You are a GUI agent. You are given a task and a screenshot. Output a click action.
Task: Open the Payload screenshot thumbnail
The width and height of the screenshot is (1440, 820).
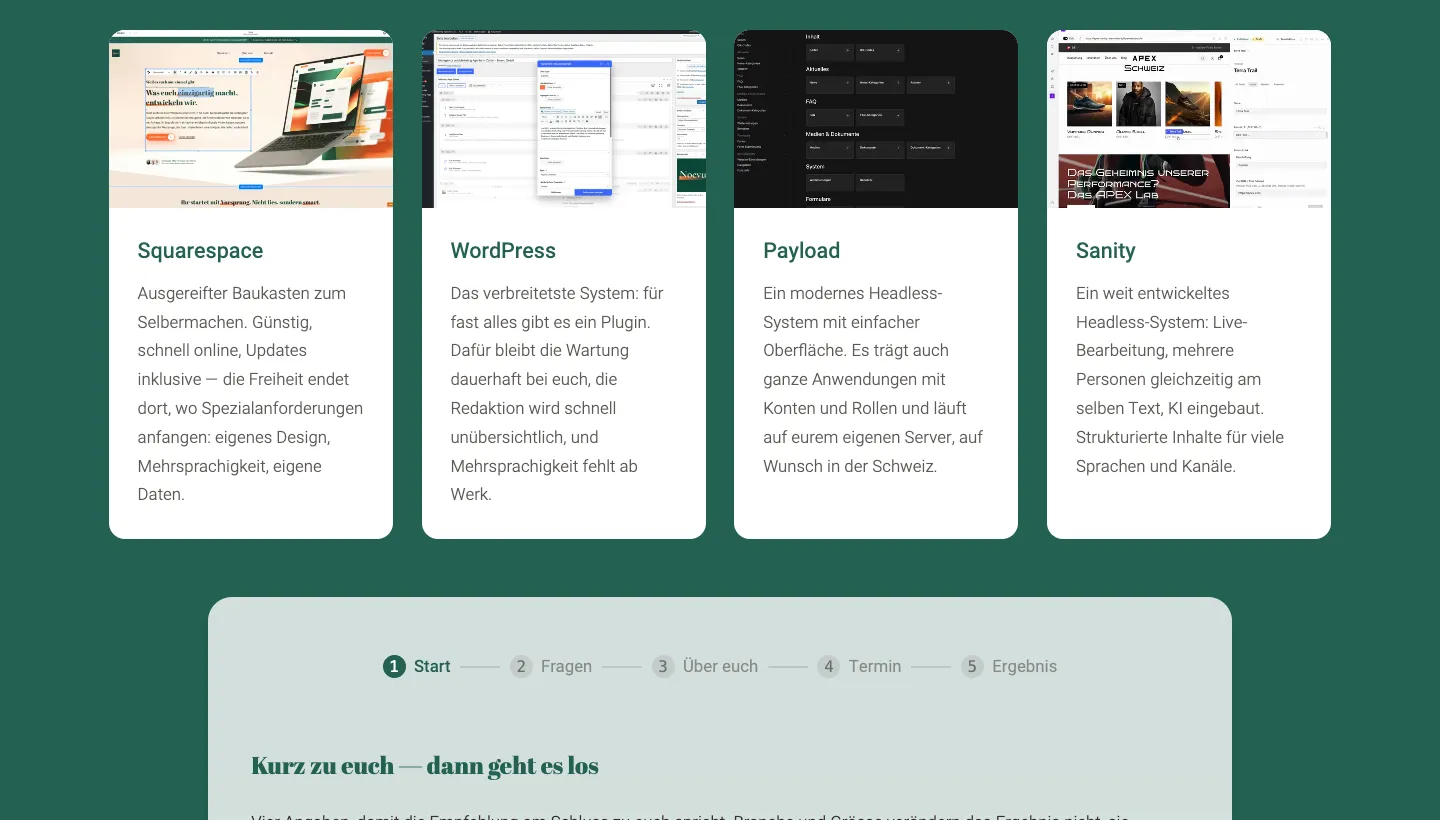(876, 119)
